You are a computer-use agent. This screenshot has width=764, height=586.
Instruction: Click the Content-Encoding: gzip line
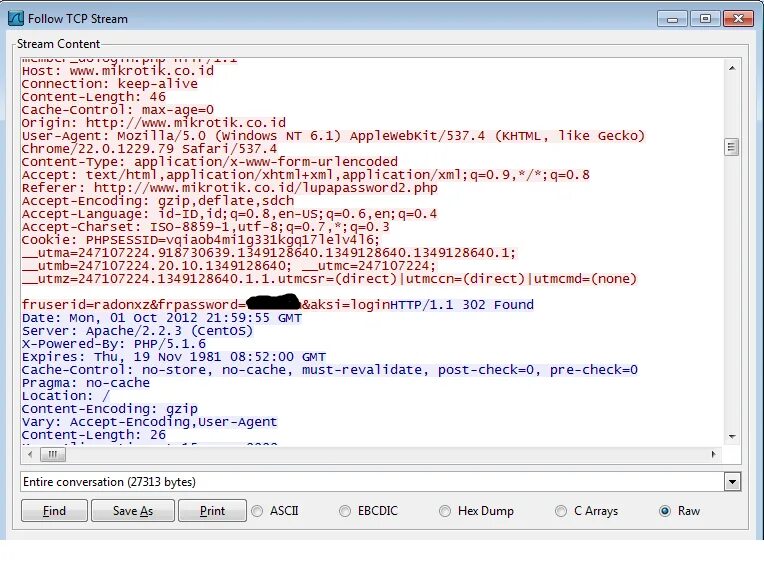[x=110, y=409]
